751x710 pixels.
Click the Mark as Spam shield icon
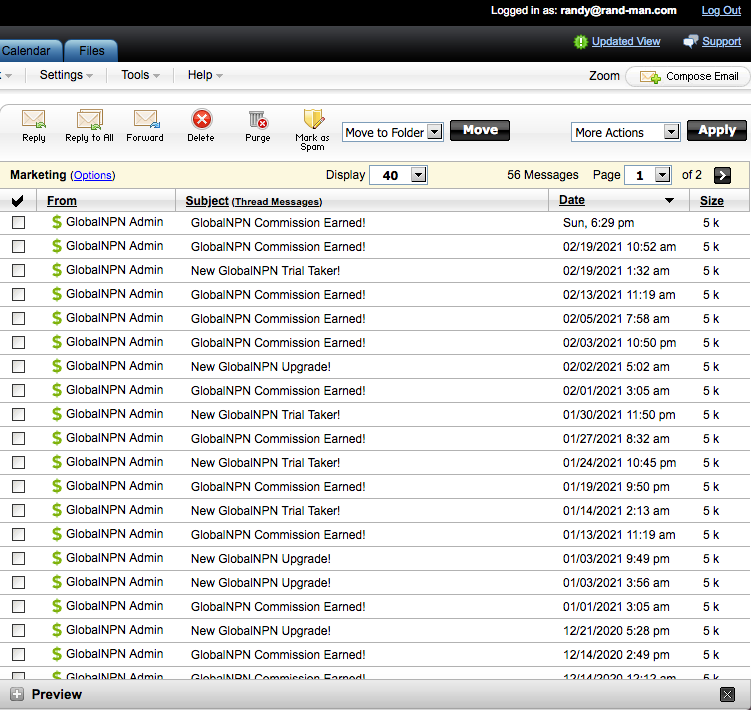tap(314, 119)
